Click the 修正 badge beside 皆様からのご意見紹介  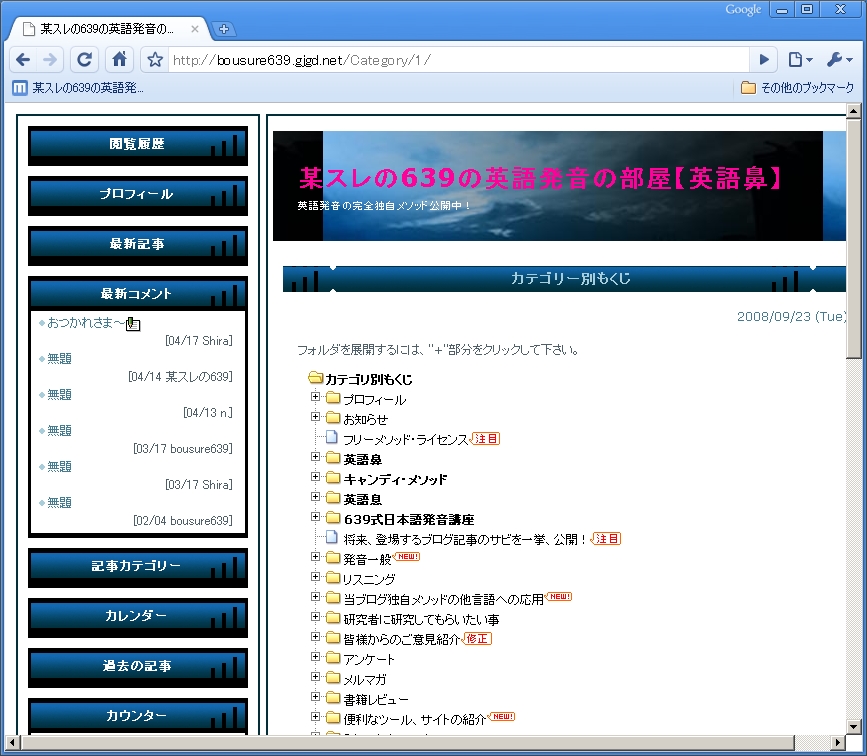[x=477, y=639]
